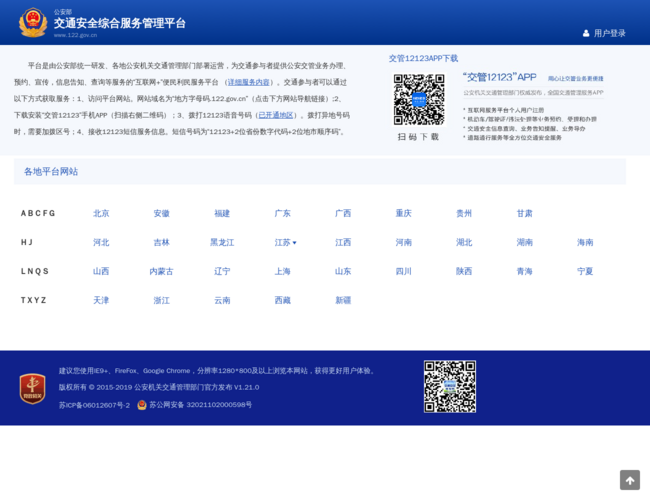This screenshot has width=650, height=500.
Task: Click the 苏ICP备06012607号-2 footer text
Action: (x=94, y=405)
